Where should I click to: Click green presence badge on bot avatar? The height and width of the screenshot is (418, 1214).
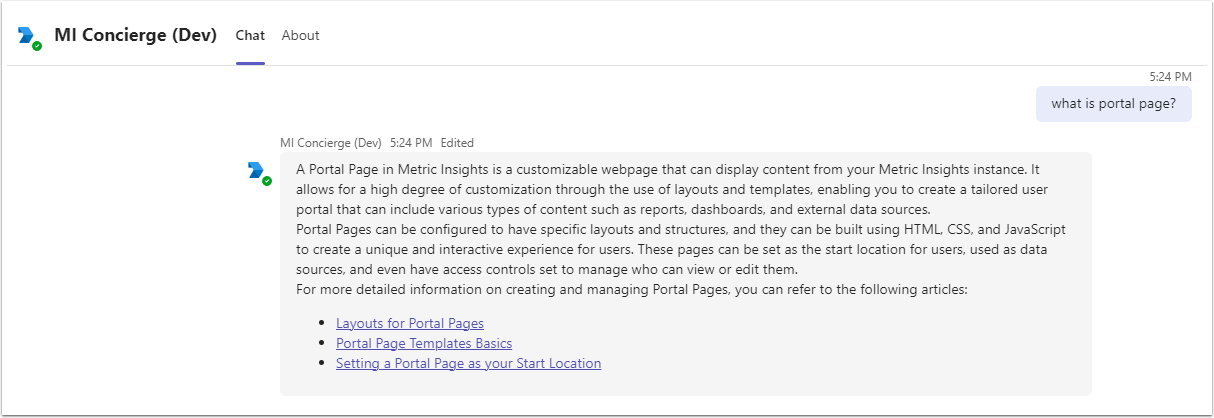[267, 181]
